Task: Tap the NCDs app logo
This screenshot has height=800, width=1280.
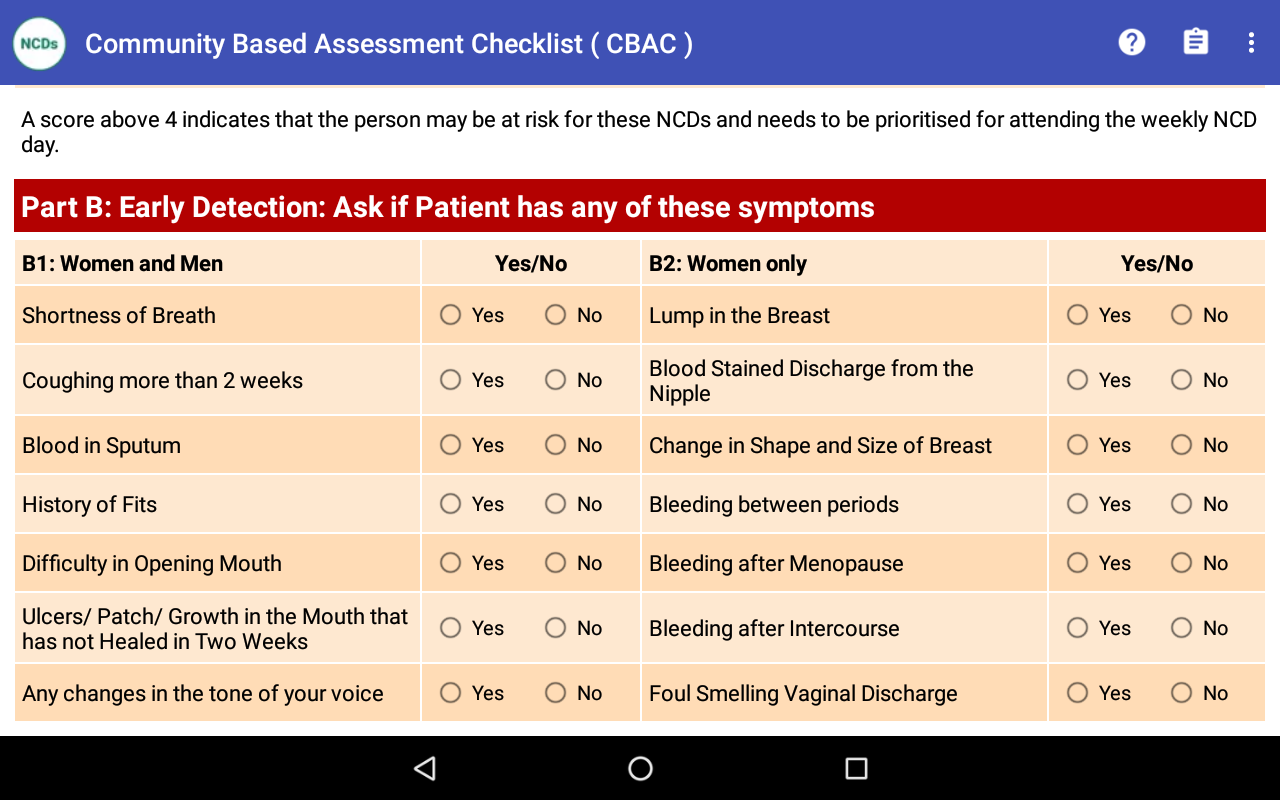Action: (x=39, y=43)
